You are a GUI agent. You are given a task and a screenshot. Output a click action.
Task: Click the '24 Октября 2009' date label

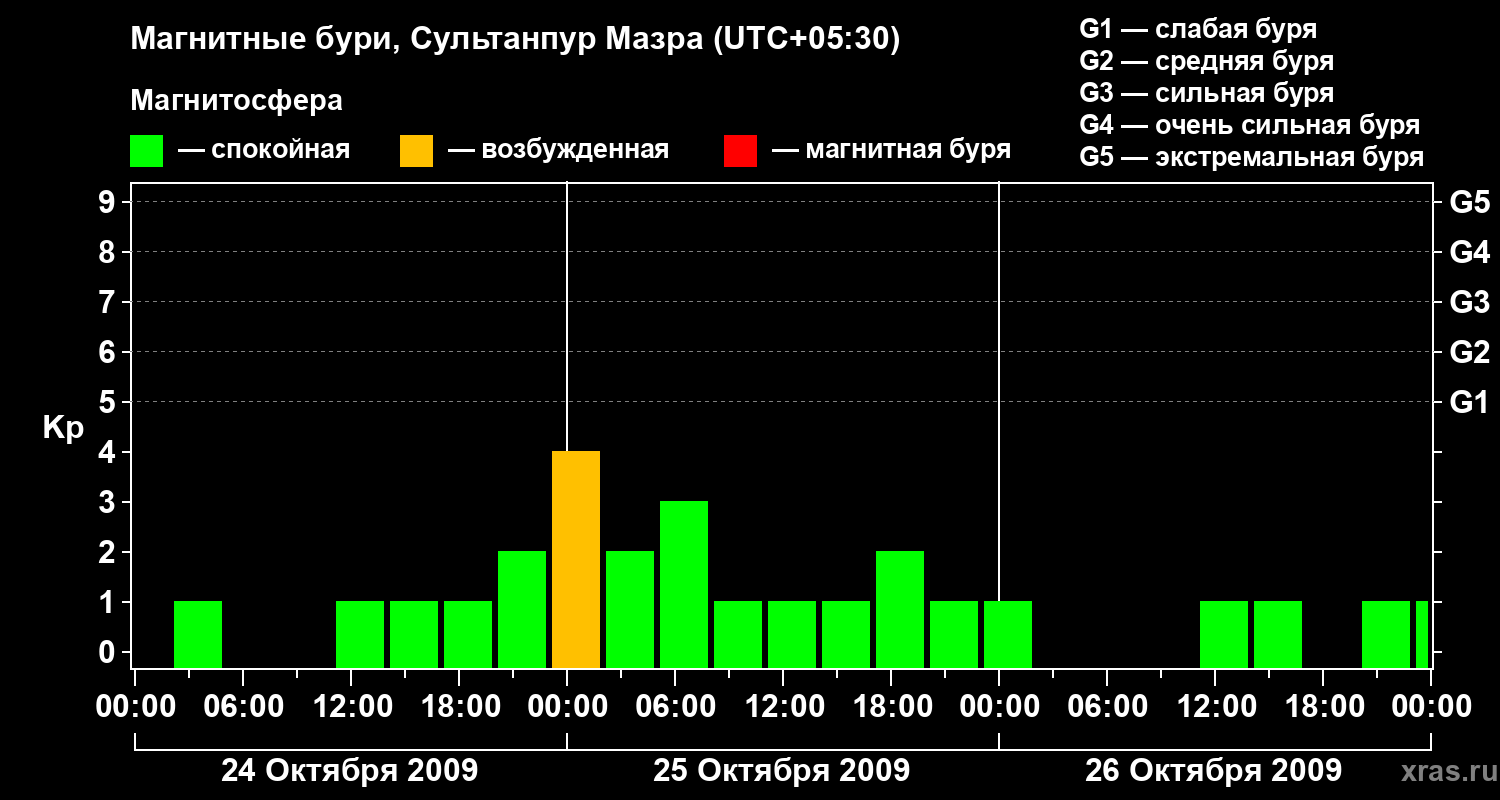click(x=350, y=771)
